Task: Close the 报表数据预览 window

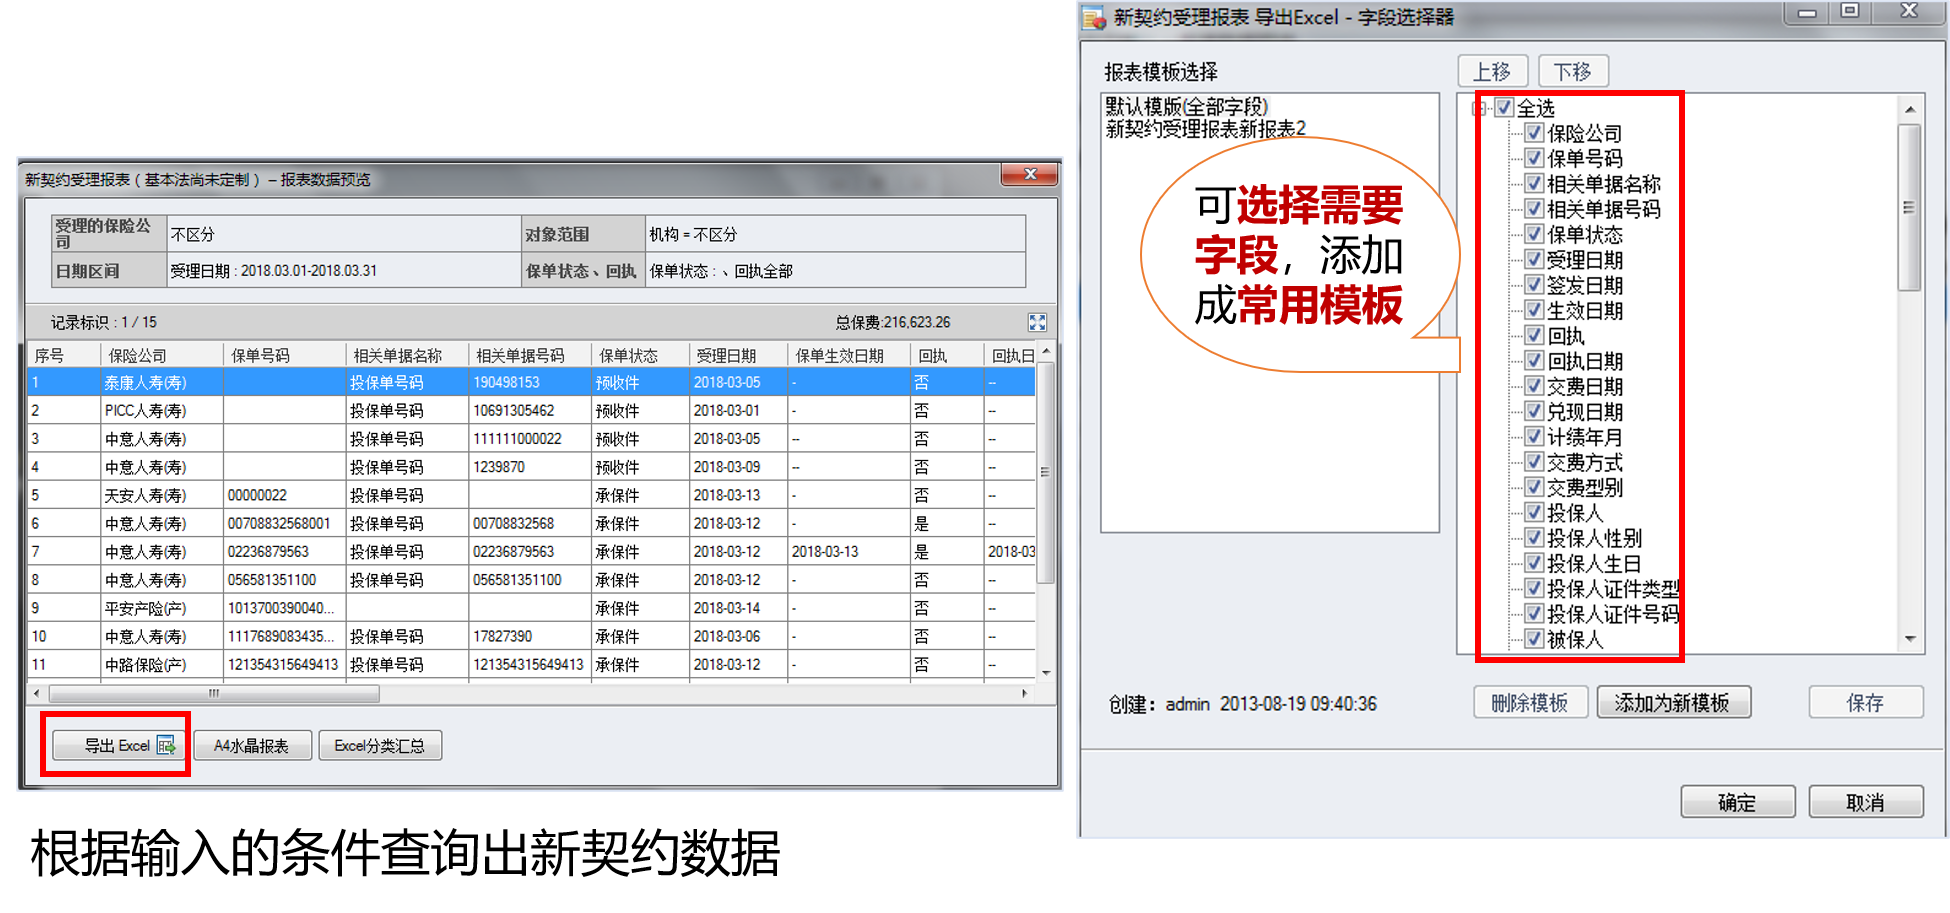Action: (x=1029, y=174)
